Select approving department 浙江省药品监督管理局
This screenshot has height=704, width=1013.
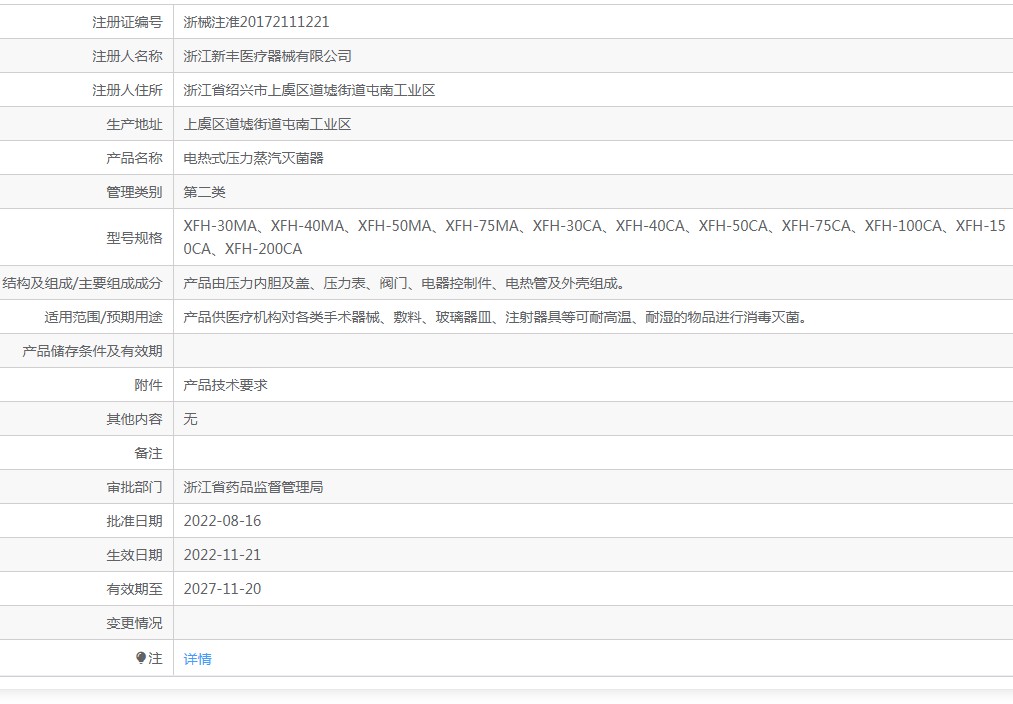pos(253,487)
